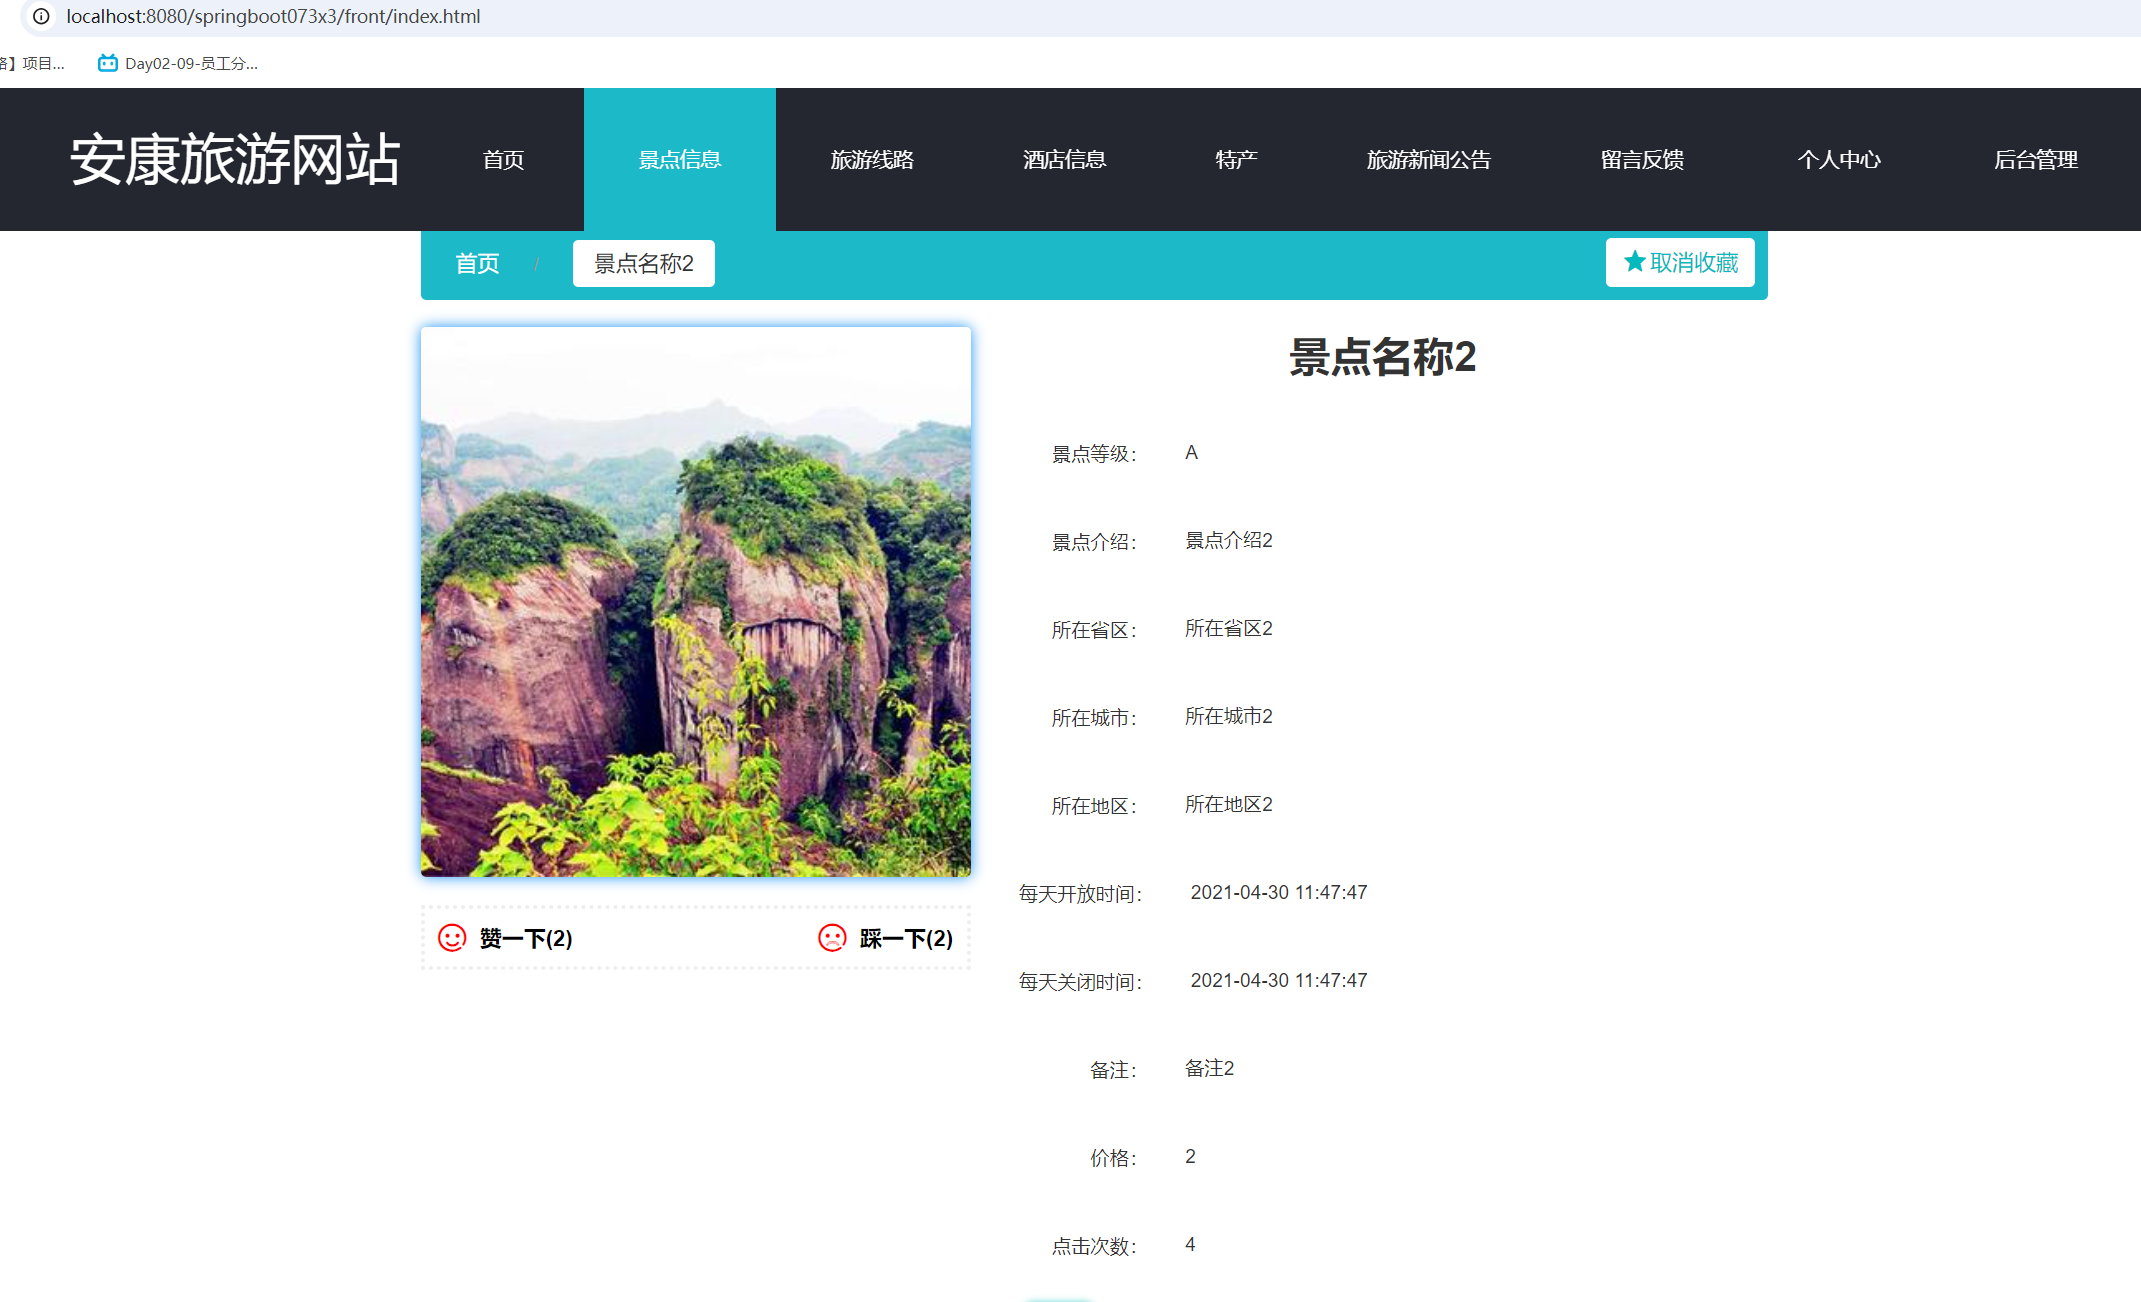The height and width of the screenshot is (1302, 2141).
Task: Open the 旅游新闻公告 menu item
Action: tap(1428, 159)
